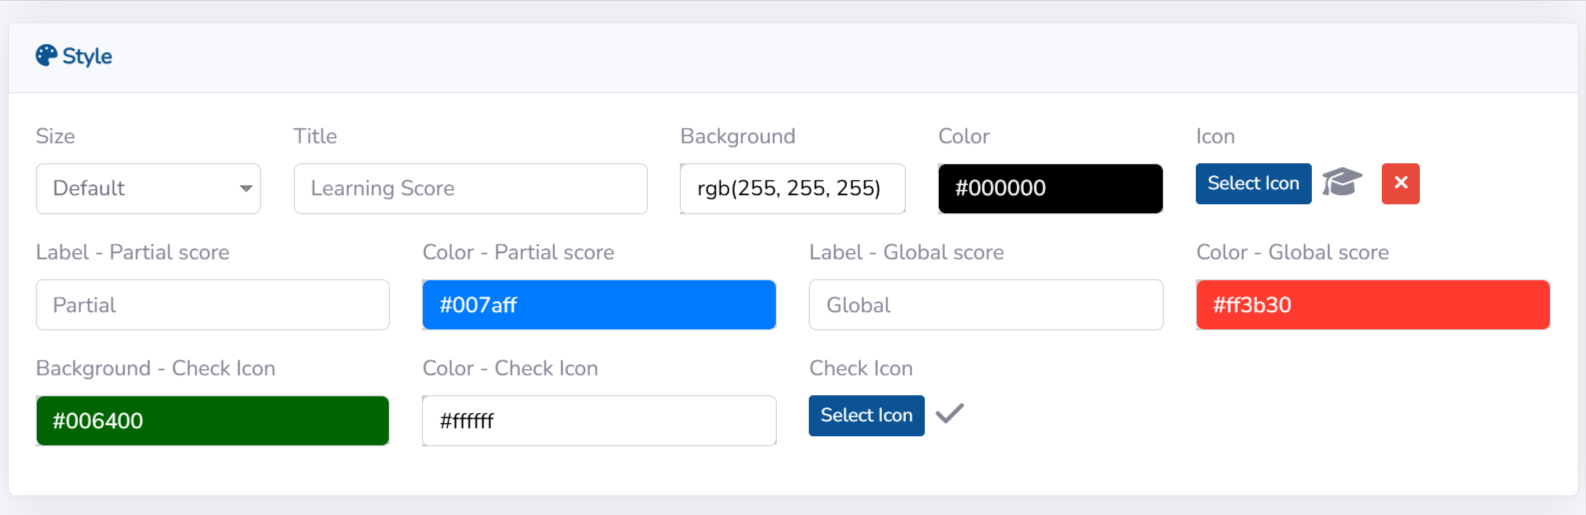The width and height of the screenshot is (1586, 515).
Task: Click the 'Background - Check Icon' label text
Action: [155, 368]
